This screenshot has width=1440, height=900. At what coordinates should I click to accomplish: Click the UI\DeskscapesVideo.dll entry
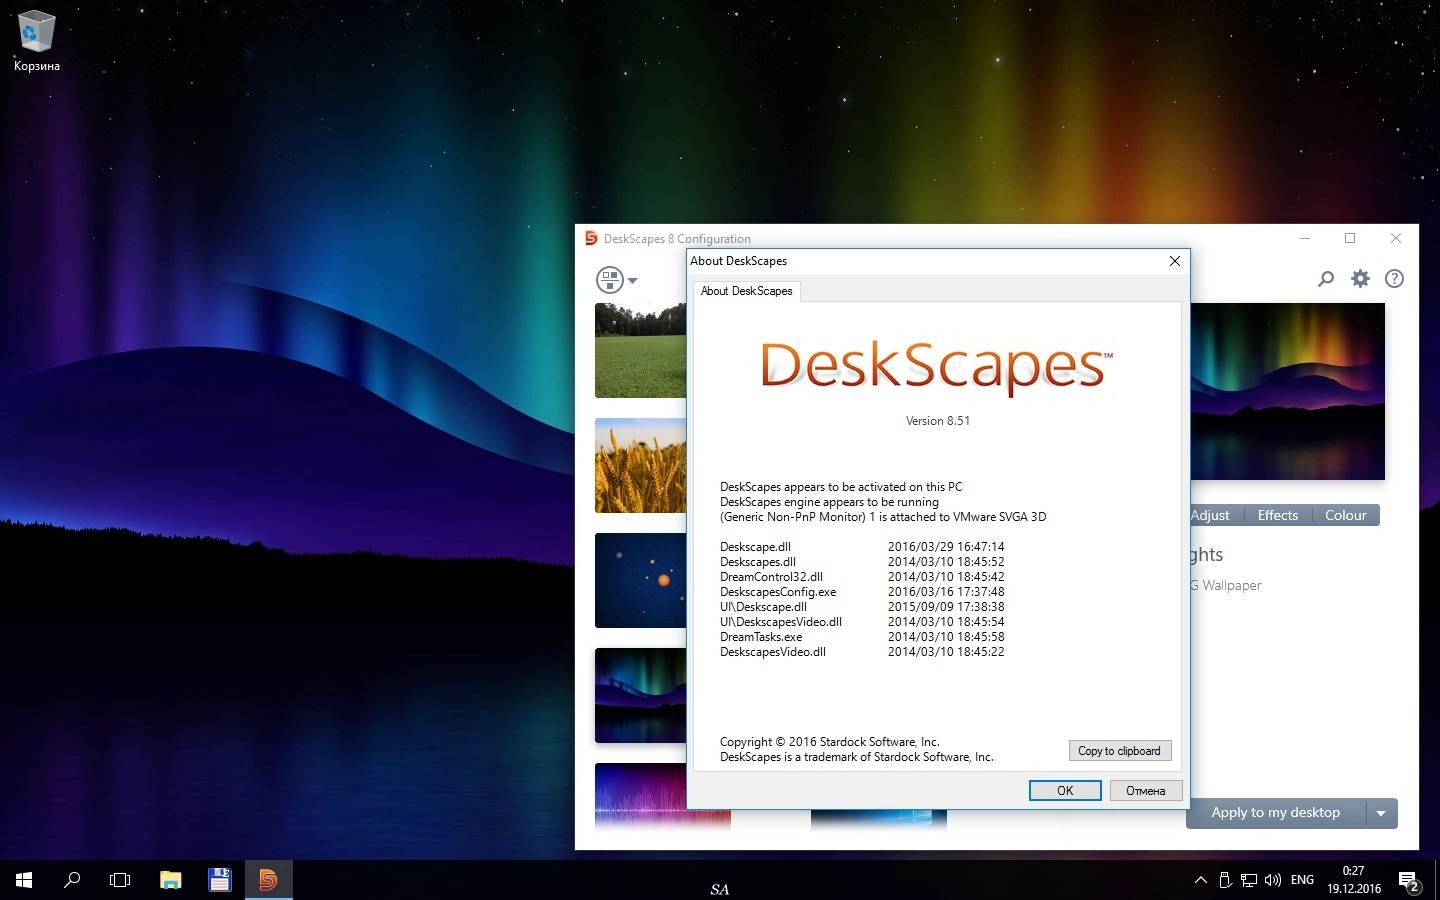click(781, 622)
